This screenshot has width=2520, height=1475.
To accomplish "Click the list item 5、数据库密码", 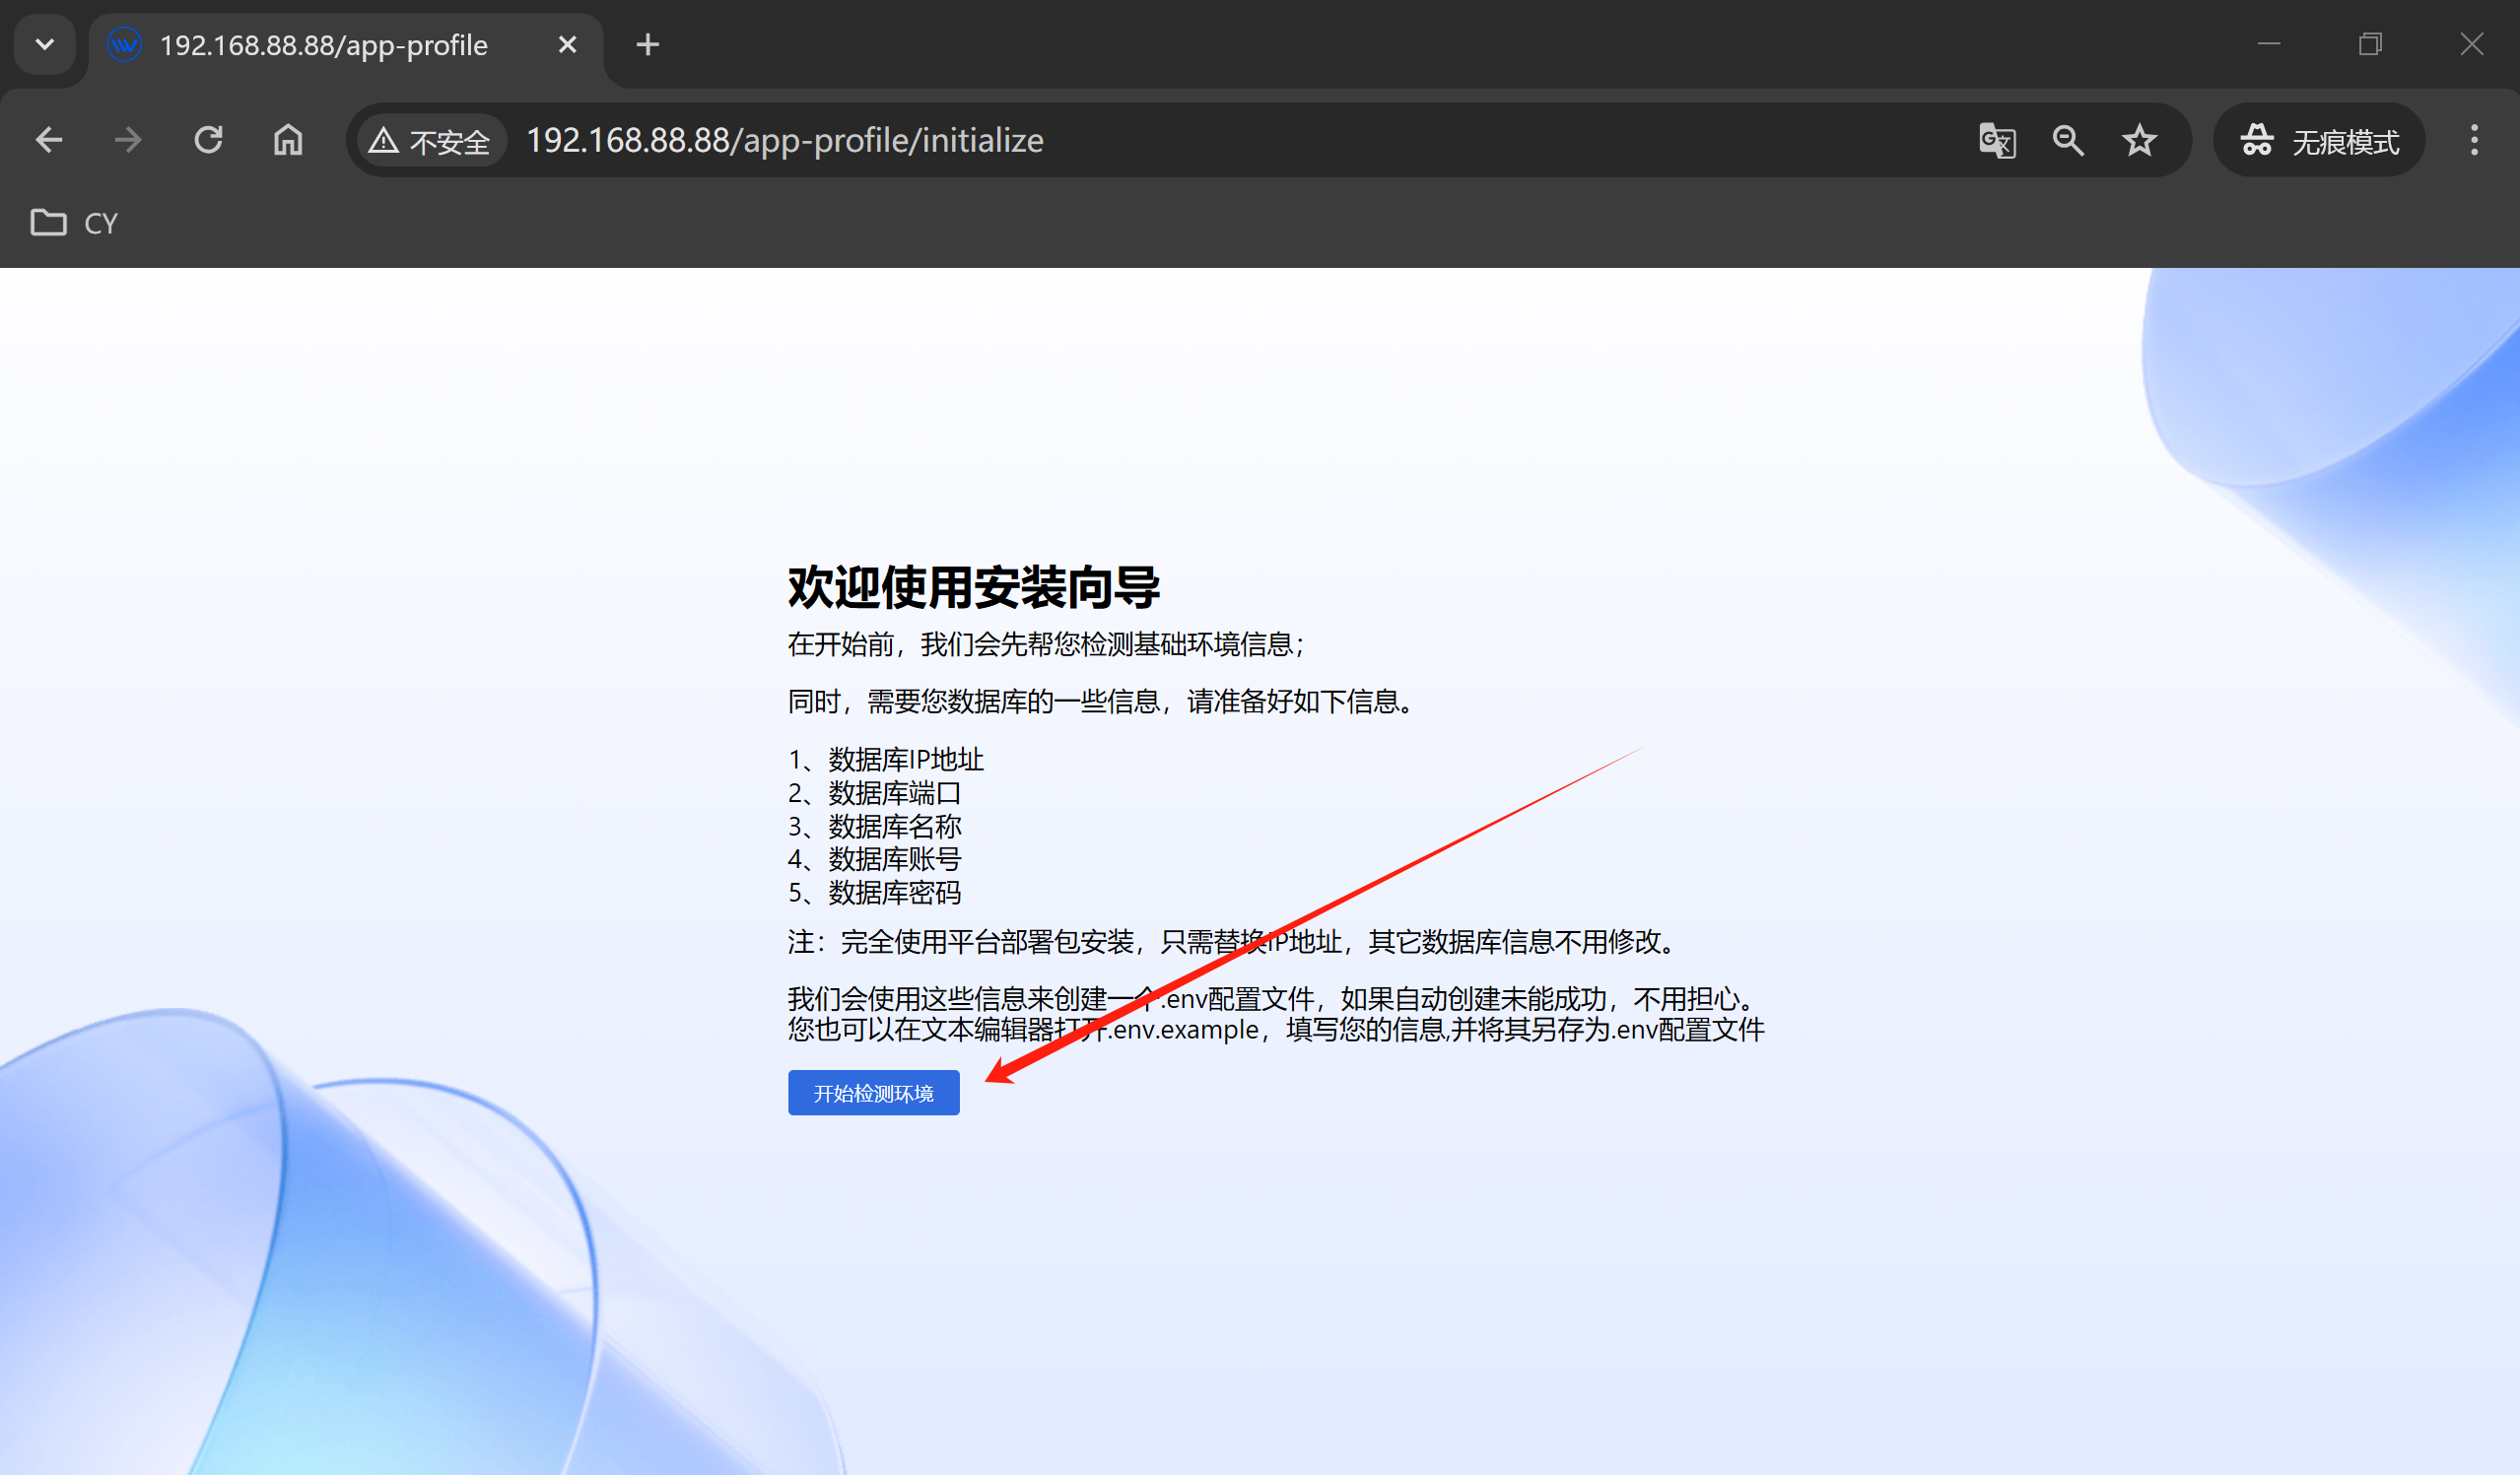I will (x=875, y=893).
